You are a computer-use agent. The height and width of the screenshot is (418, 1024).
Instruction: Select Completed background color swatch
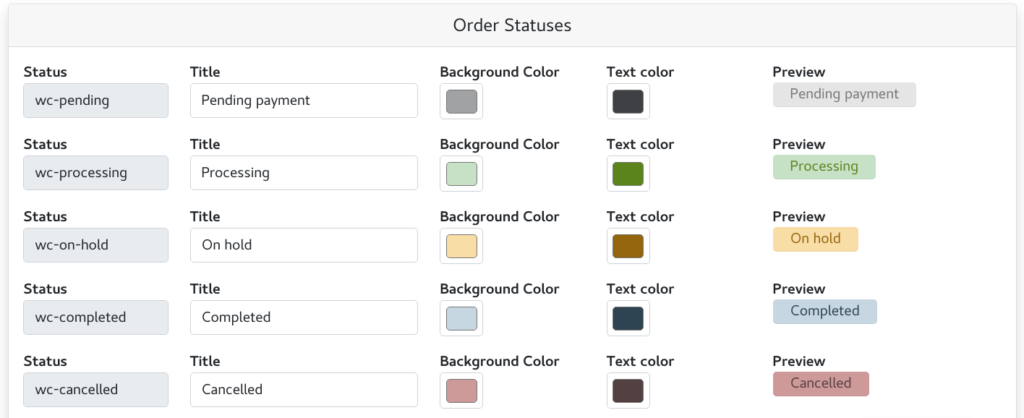pyautogui.click(x=461, y=319)
